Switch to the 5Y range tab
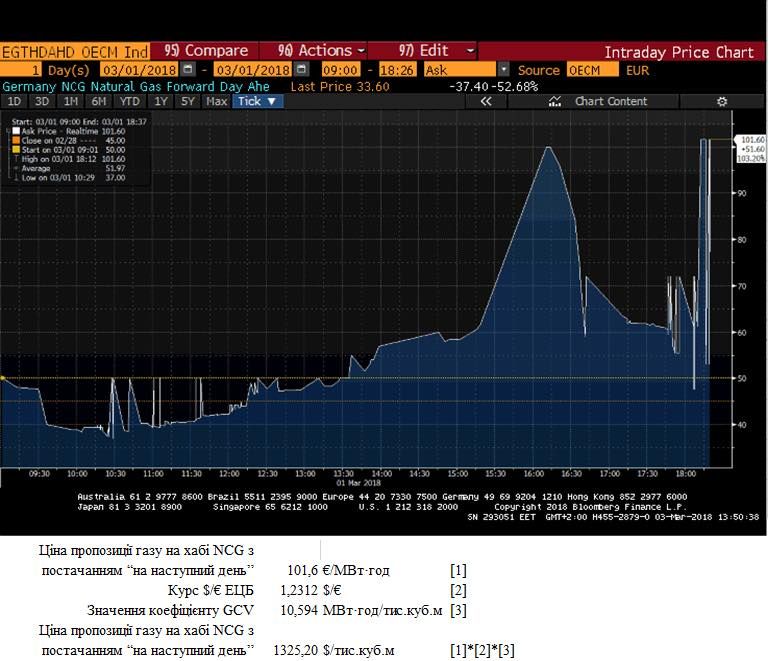The image size is (769, 661). (x=188, y=102)
